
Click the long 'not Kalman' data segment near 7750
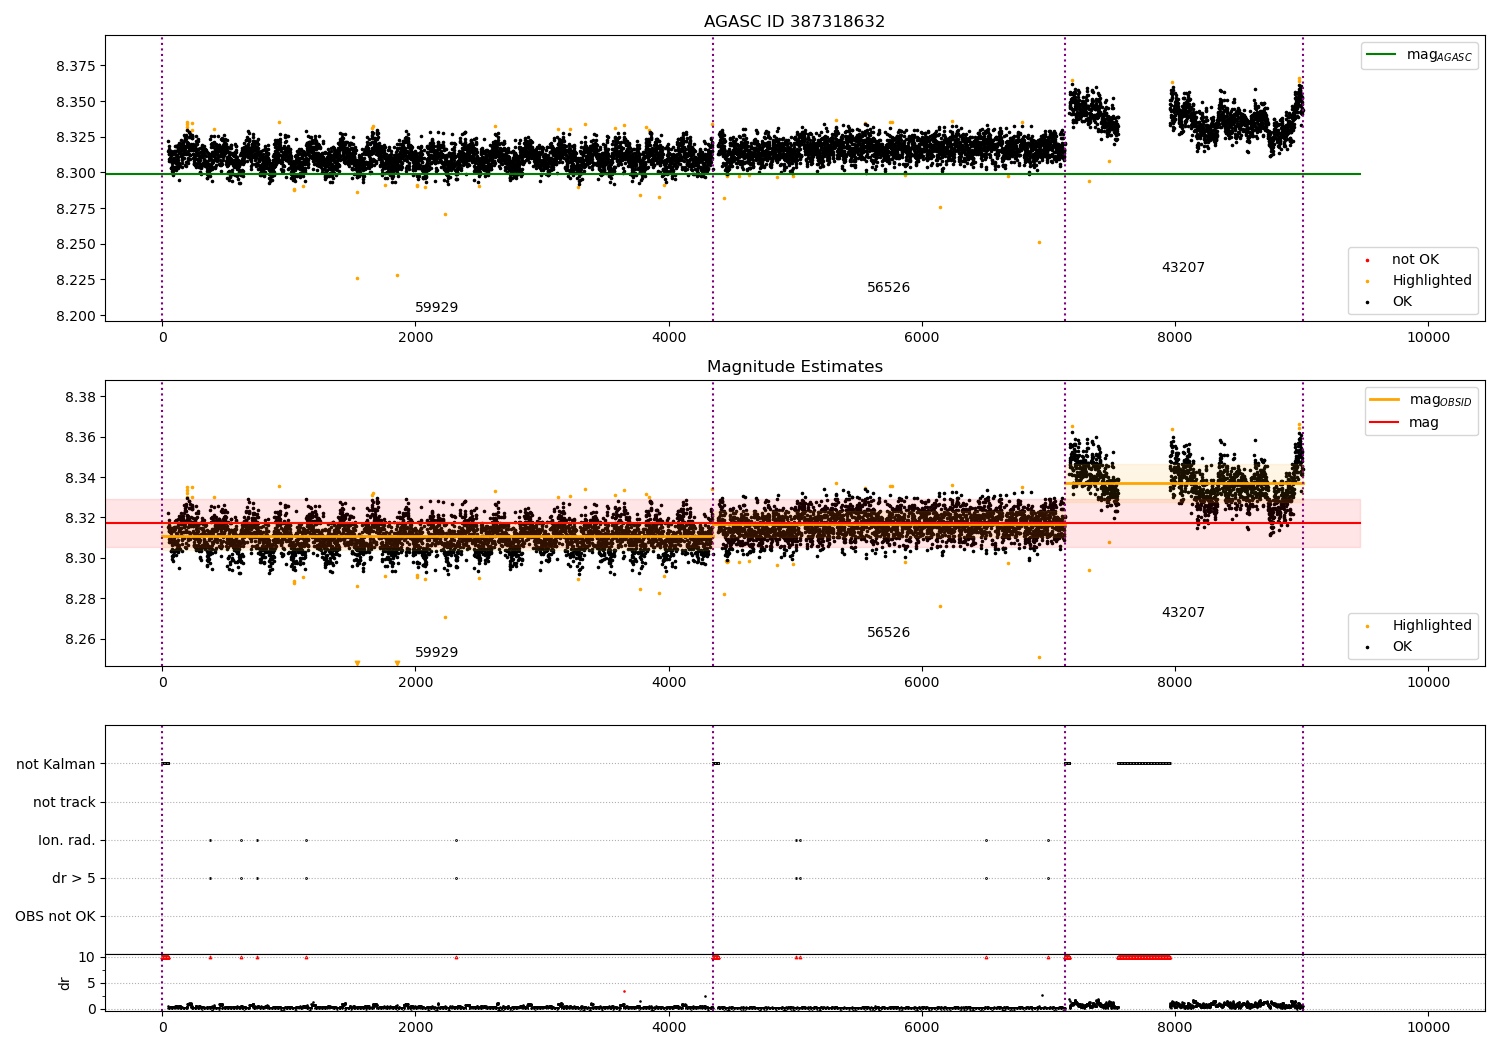(x=1144, y=764)
